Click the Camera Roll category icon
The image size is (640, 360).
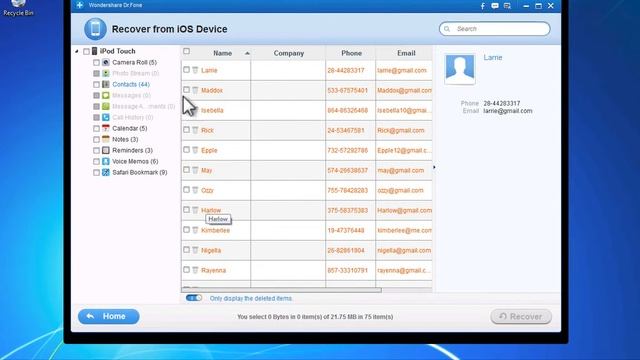click(106, 62)
